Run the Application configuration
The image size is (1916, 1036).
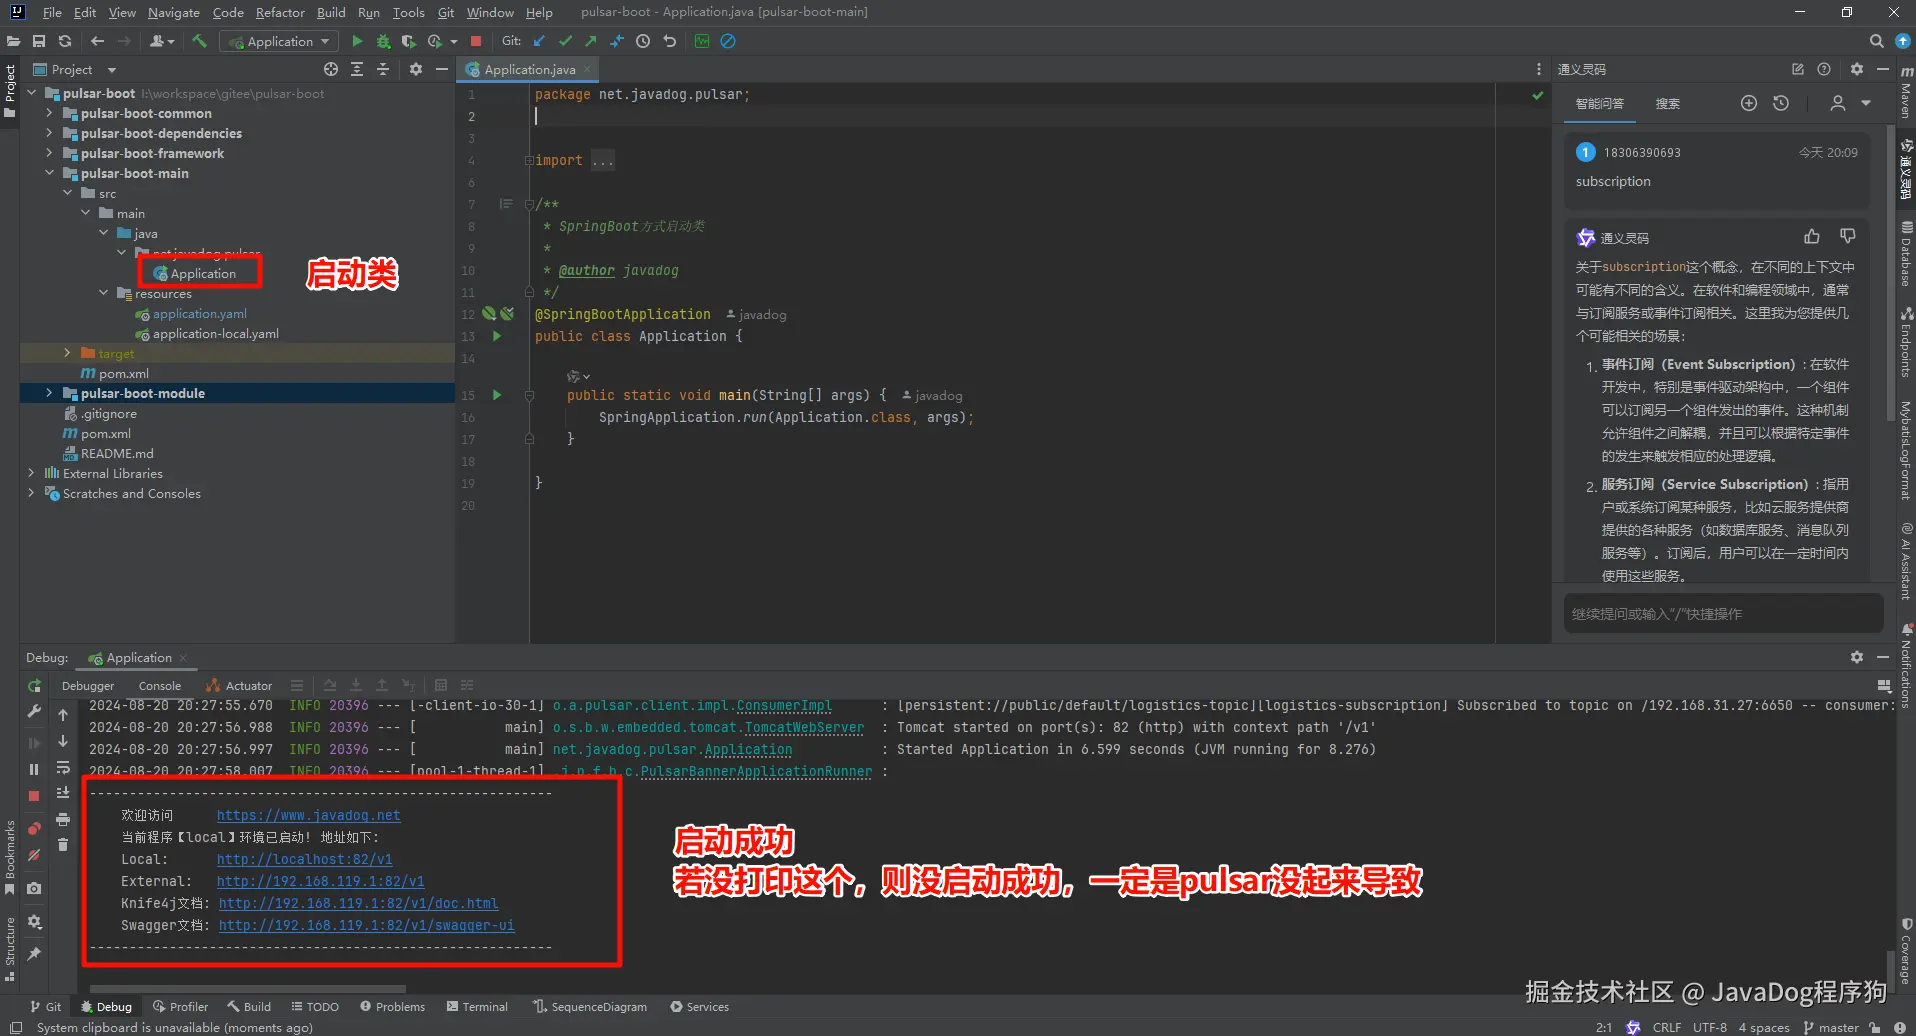pyautogui.click(x=357, y=41)
